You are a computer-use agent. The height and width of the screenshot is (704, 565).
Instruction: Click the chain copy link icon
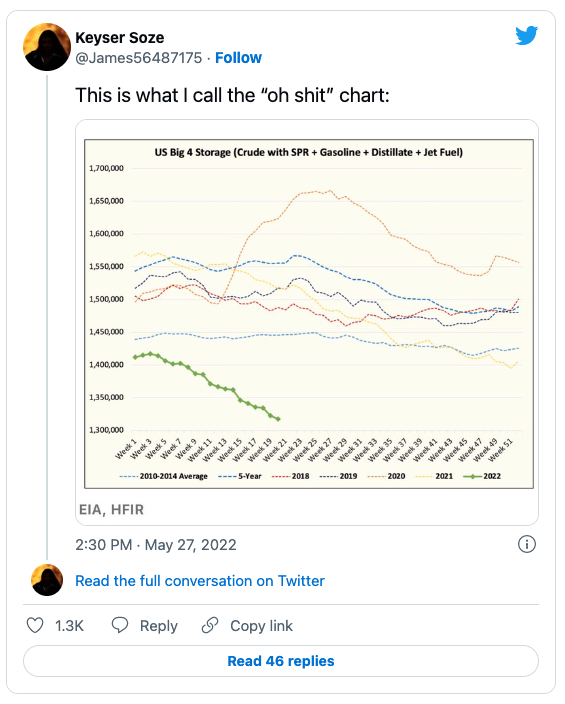coord(210,625)
